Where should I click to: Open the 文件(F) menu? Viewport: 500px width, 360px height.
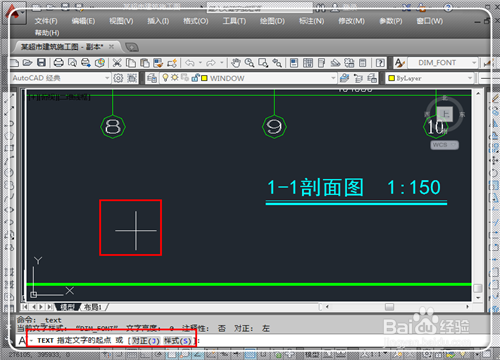46,21
